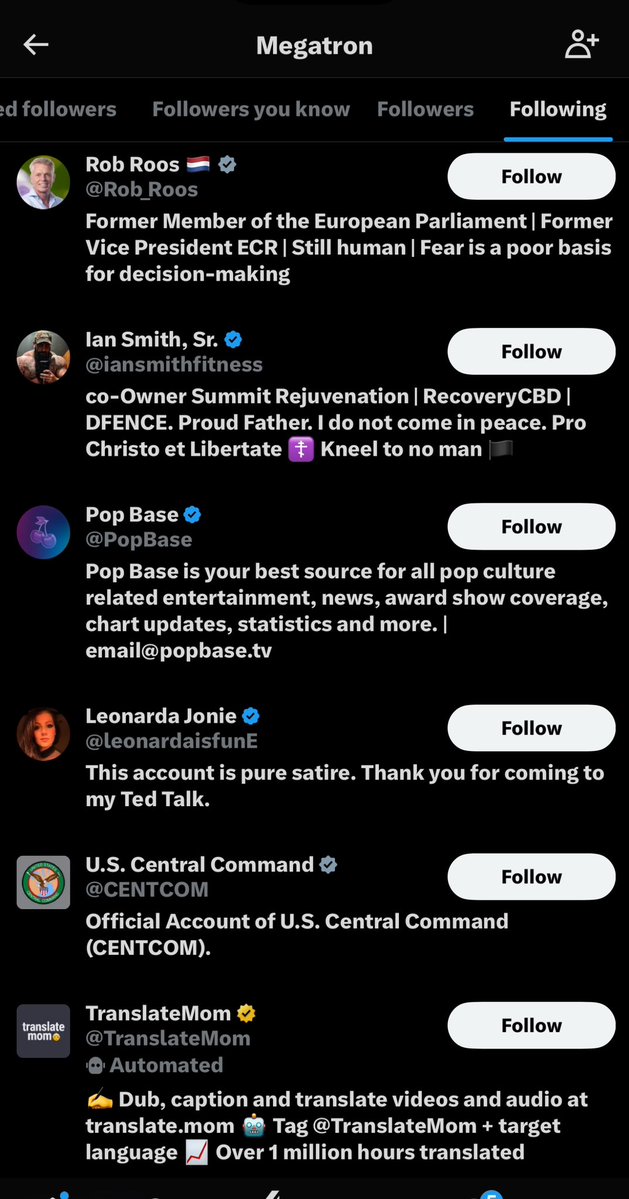Open Rob Roos profile picture
The width and height of the screenshot is (629, 1199).
click(44, 183)
